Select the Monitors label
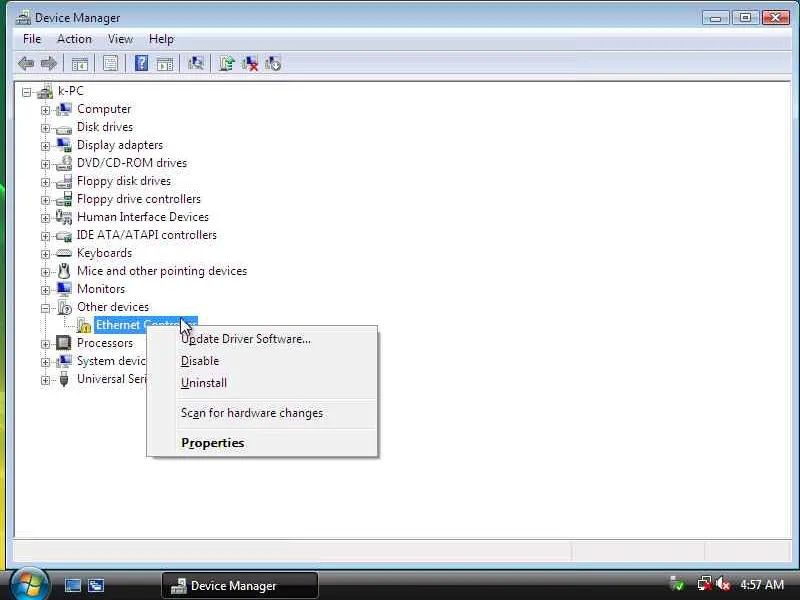This screenshot has height=600, width=800. click(101, 289)
